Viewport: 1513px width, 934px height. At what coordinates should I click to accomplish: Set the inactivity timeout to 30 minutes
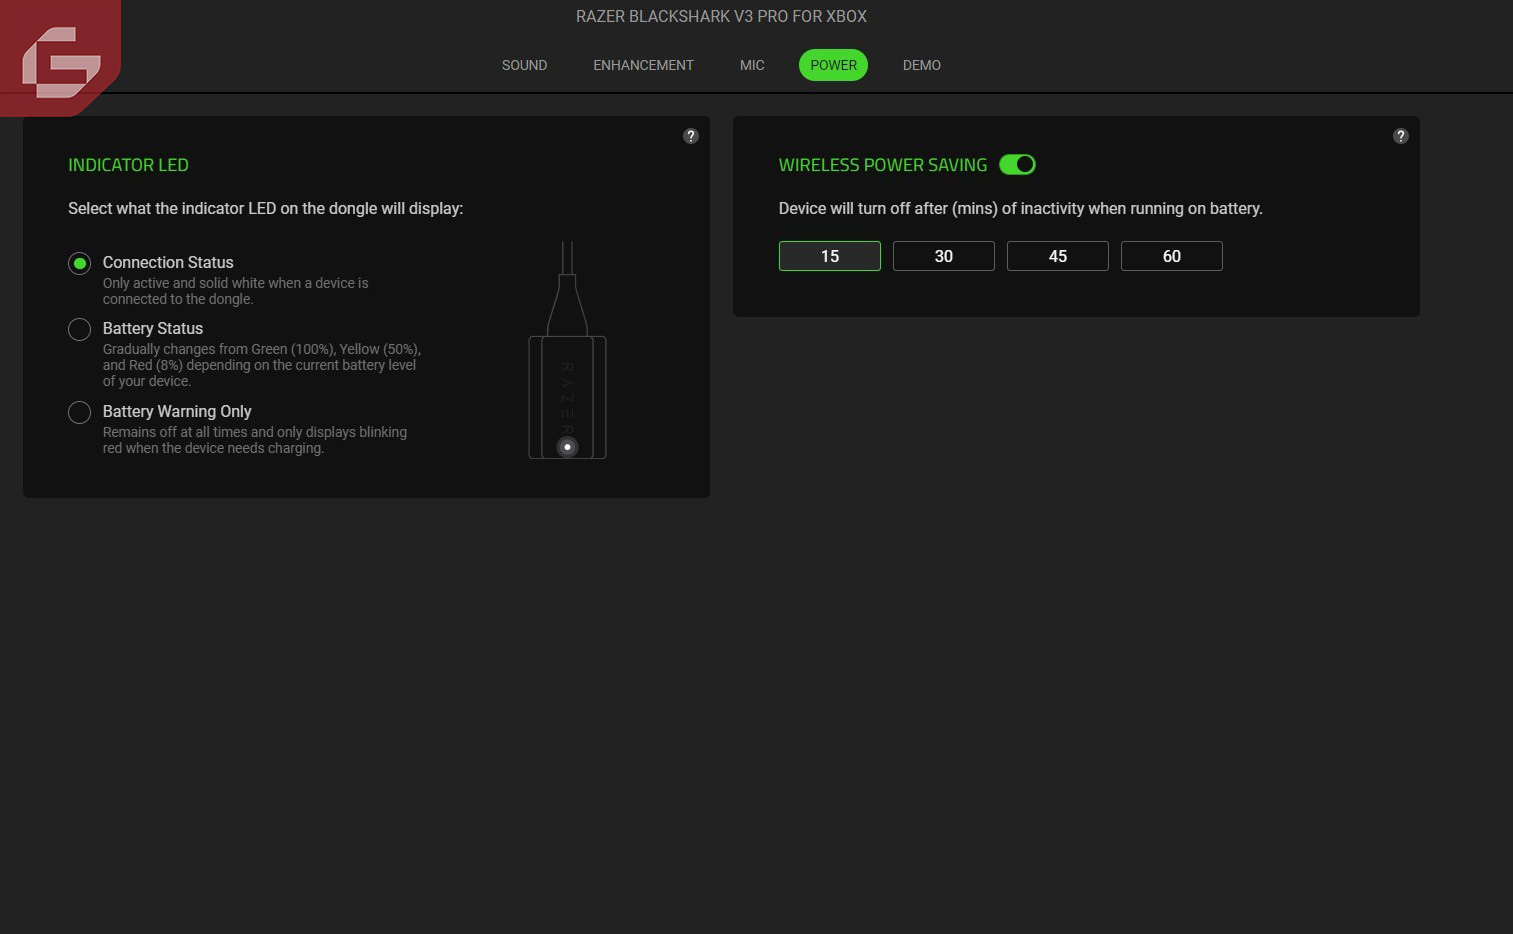(x=944, y=256)
